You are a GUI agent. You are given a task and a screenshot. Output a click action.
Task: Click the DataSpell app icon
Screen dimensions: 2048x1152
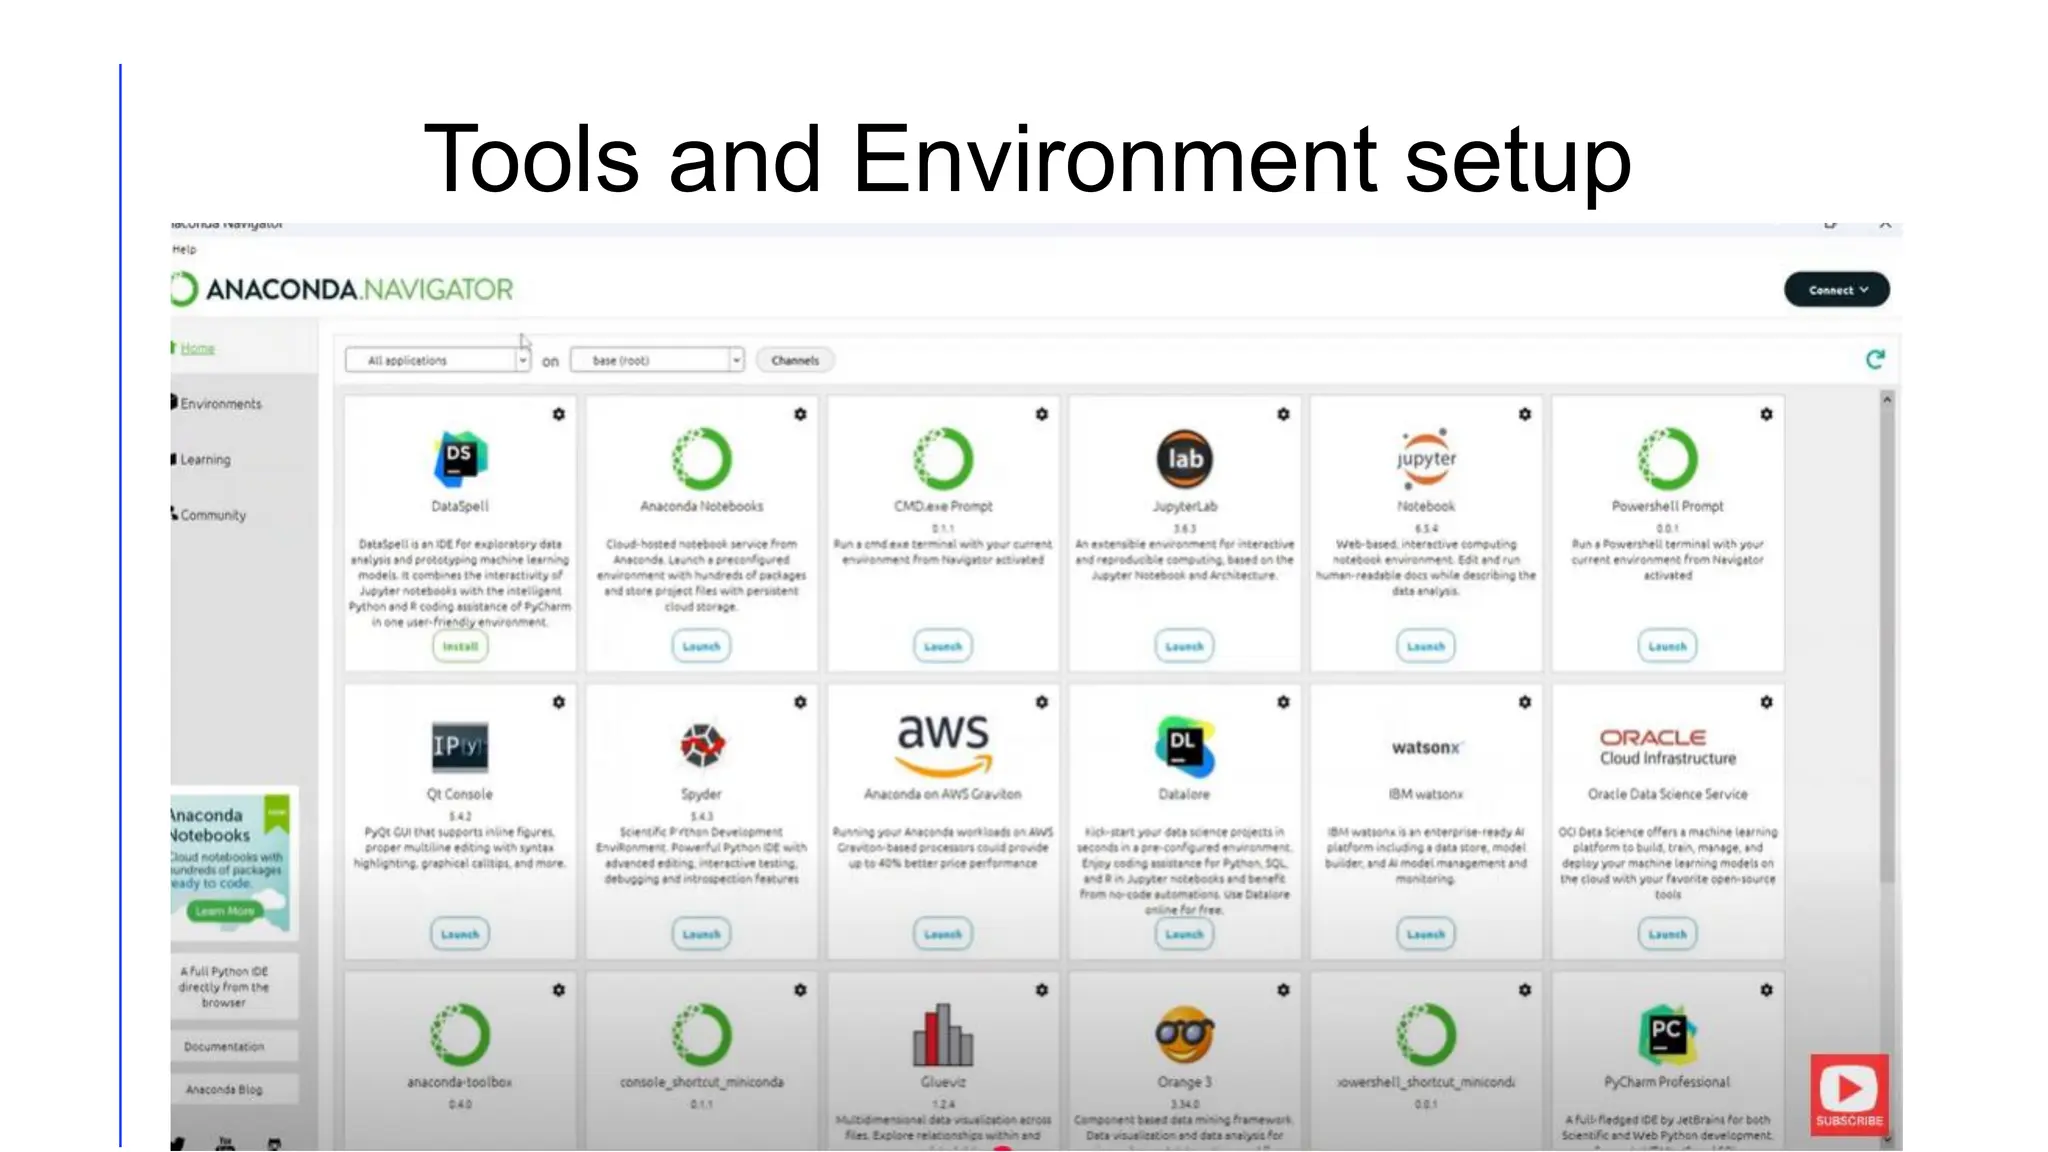pyautogui.click(x=460, y=458)
